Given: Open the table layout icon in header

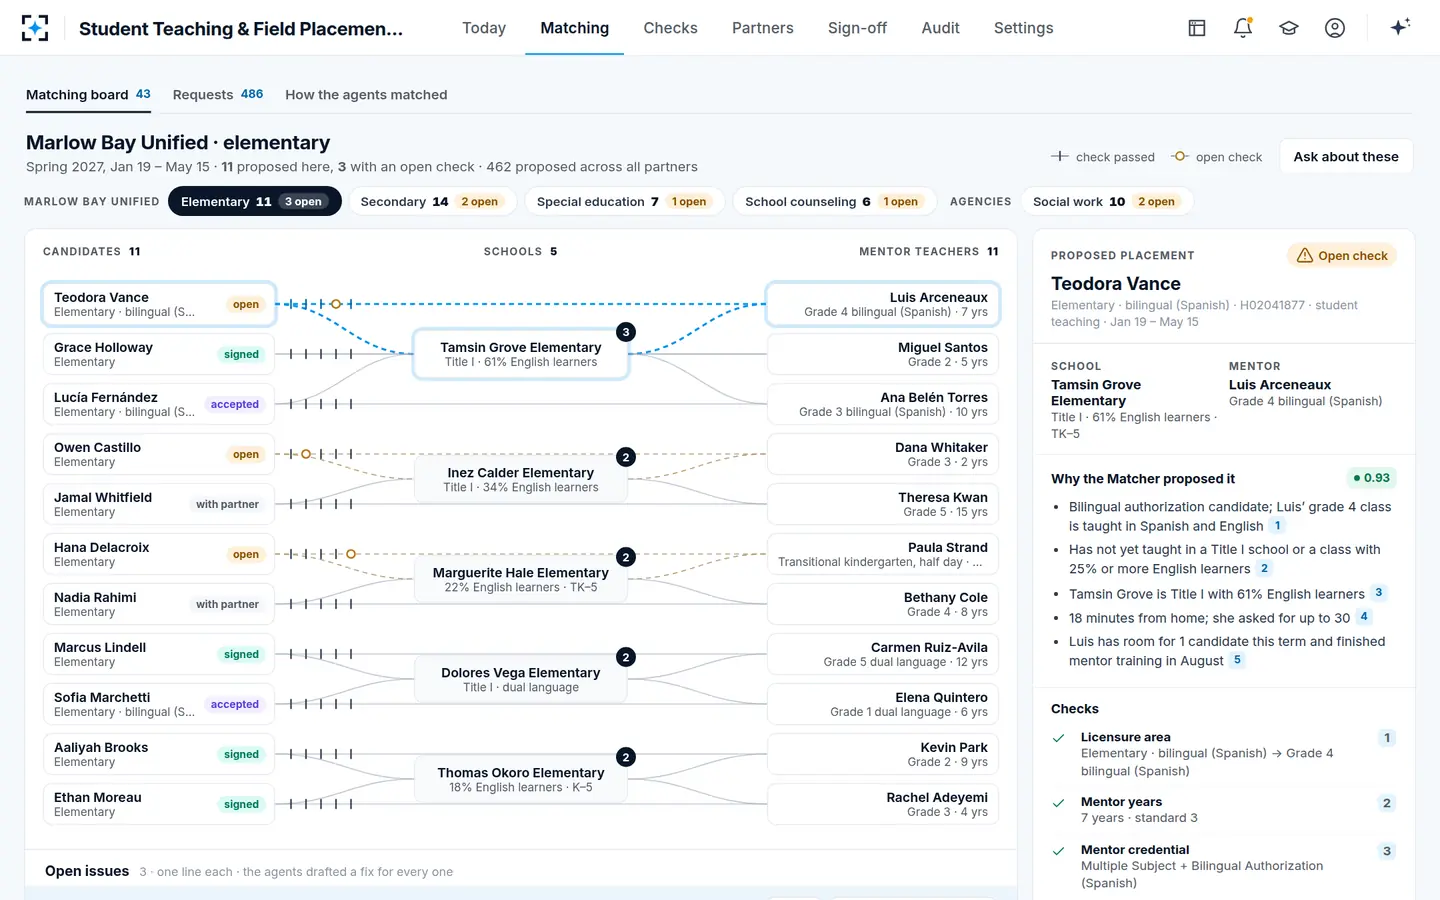Looking at the screenshot, I should pyautogui.click(x=1197, y=28).
